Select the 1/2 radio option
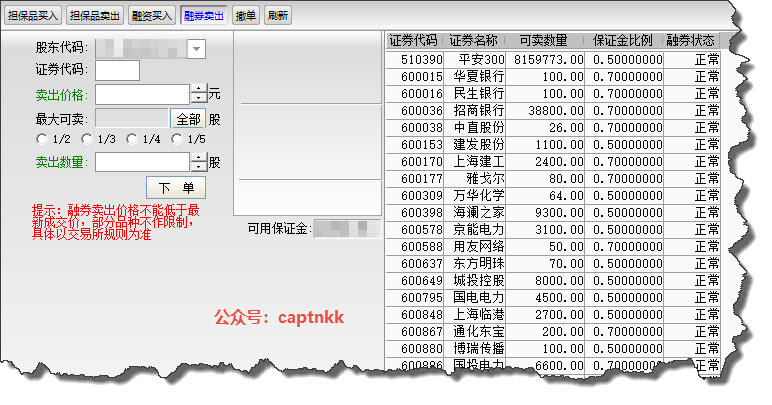772x405 pixels. point(42,139)
